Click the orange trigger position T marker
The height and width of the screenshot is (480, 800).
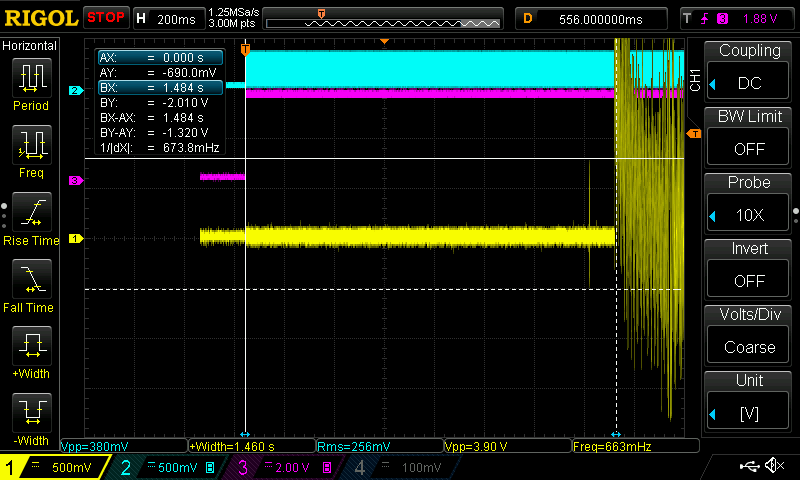[245, 49]
